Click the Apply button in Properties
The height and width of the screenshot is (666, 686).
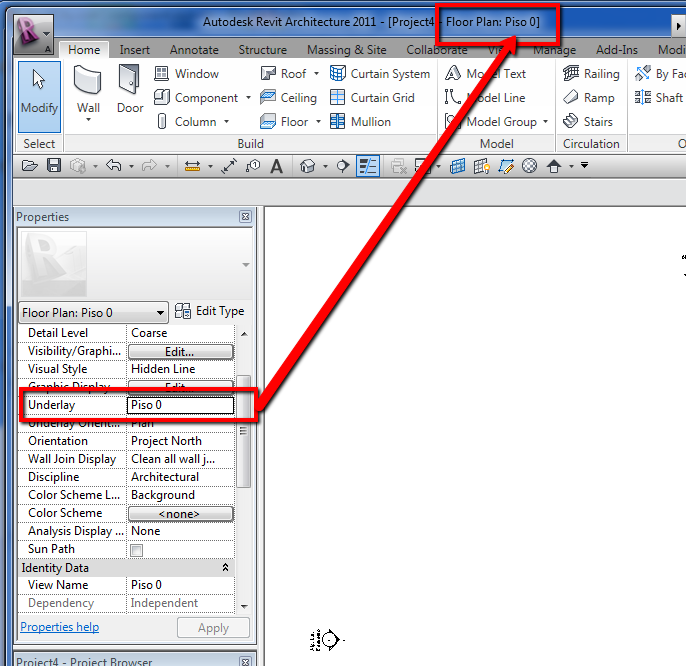pos(213,628)
